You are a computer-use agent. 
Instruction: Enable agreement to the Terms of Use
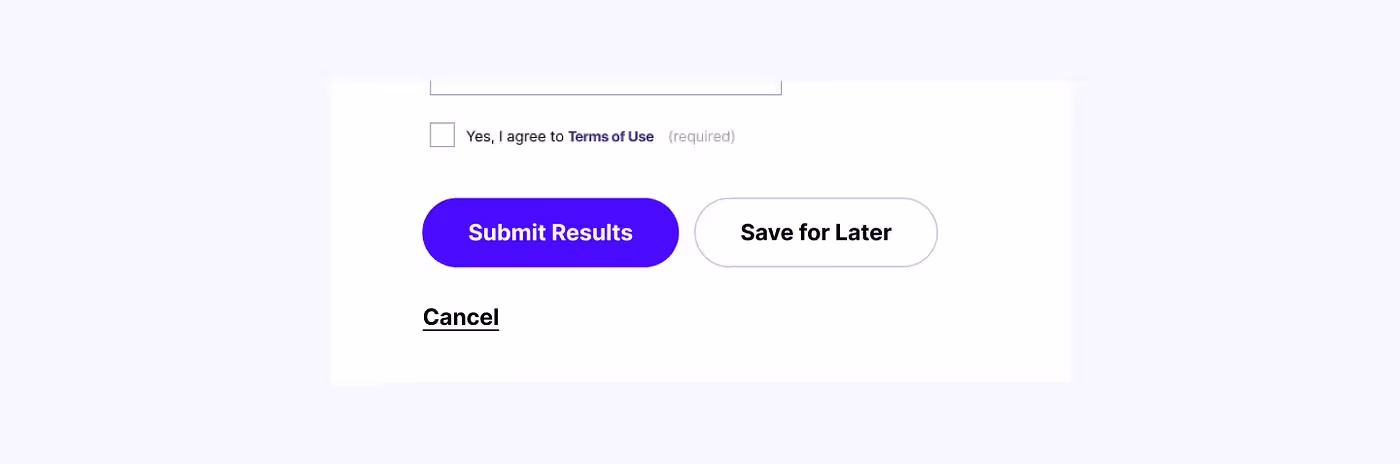(442, 135)
